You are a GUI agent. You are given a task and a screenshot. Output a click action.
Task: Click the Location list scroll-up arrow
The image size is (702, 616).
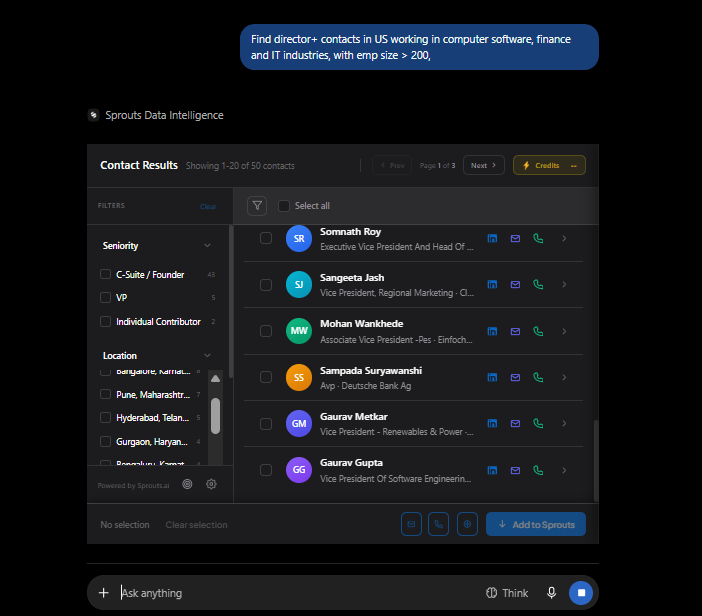[x=215, y=378]
